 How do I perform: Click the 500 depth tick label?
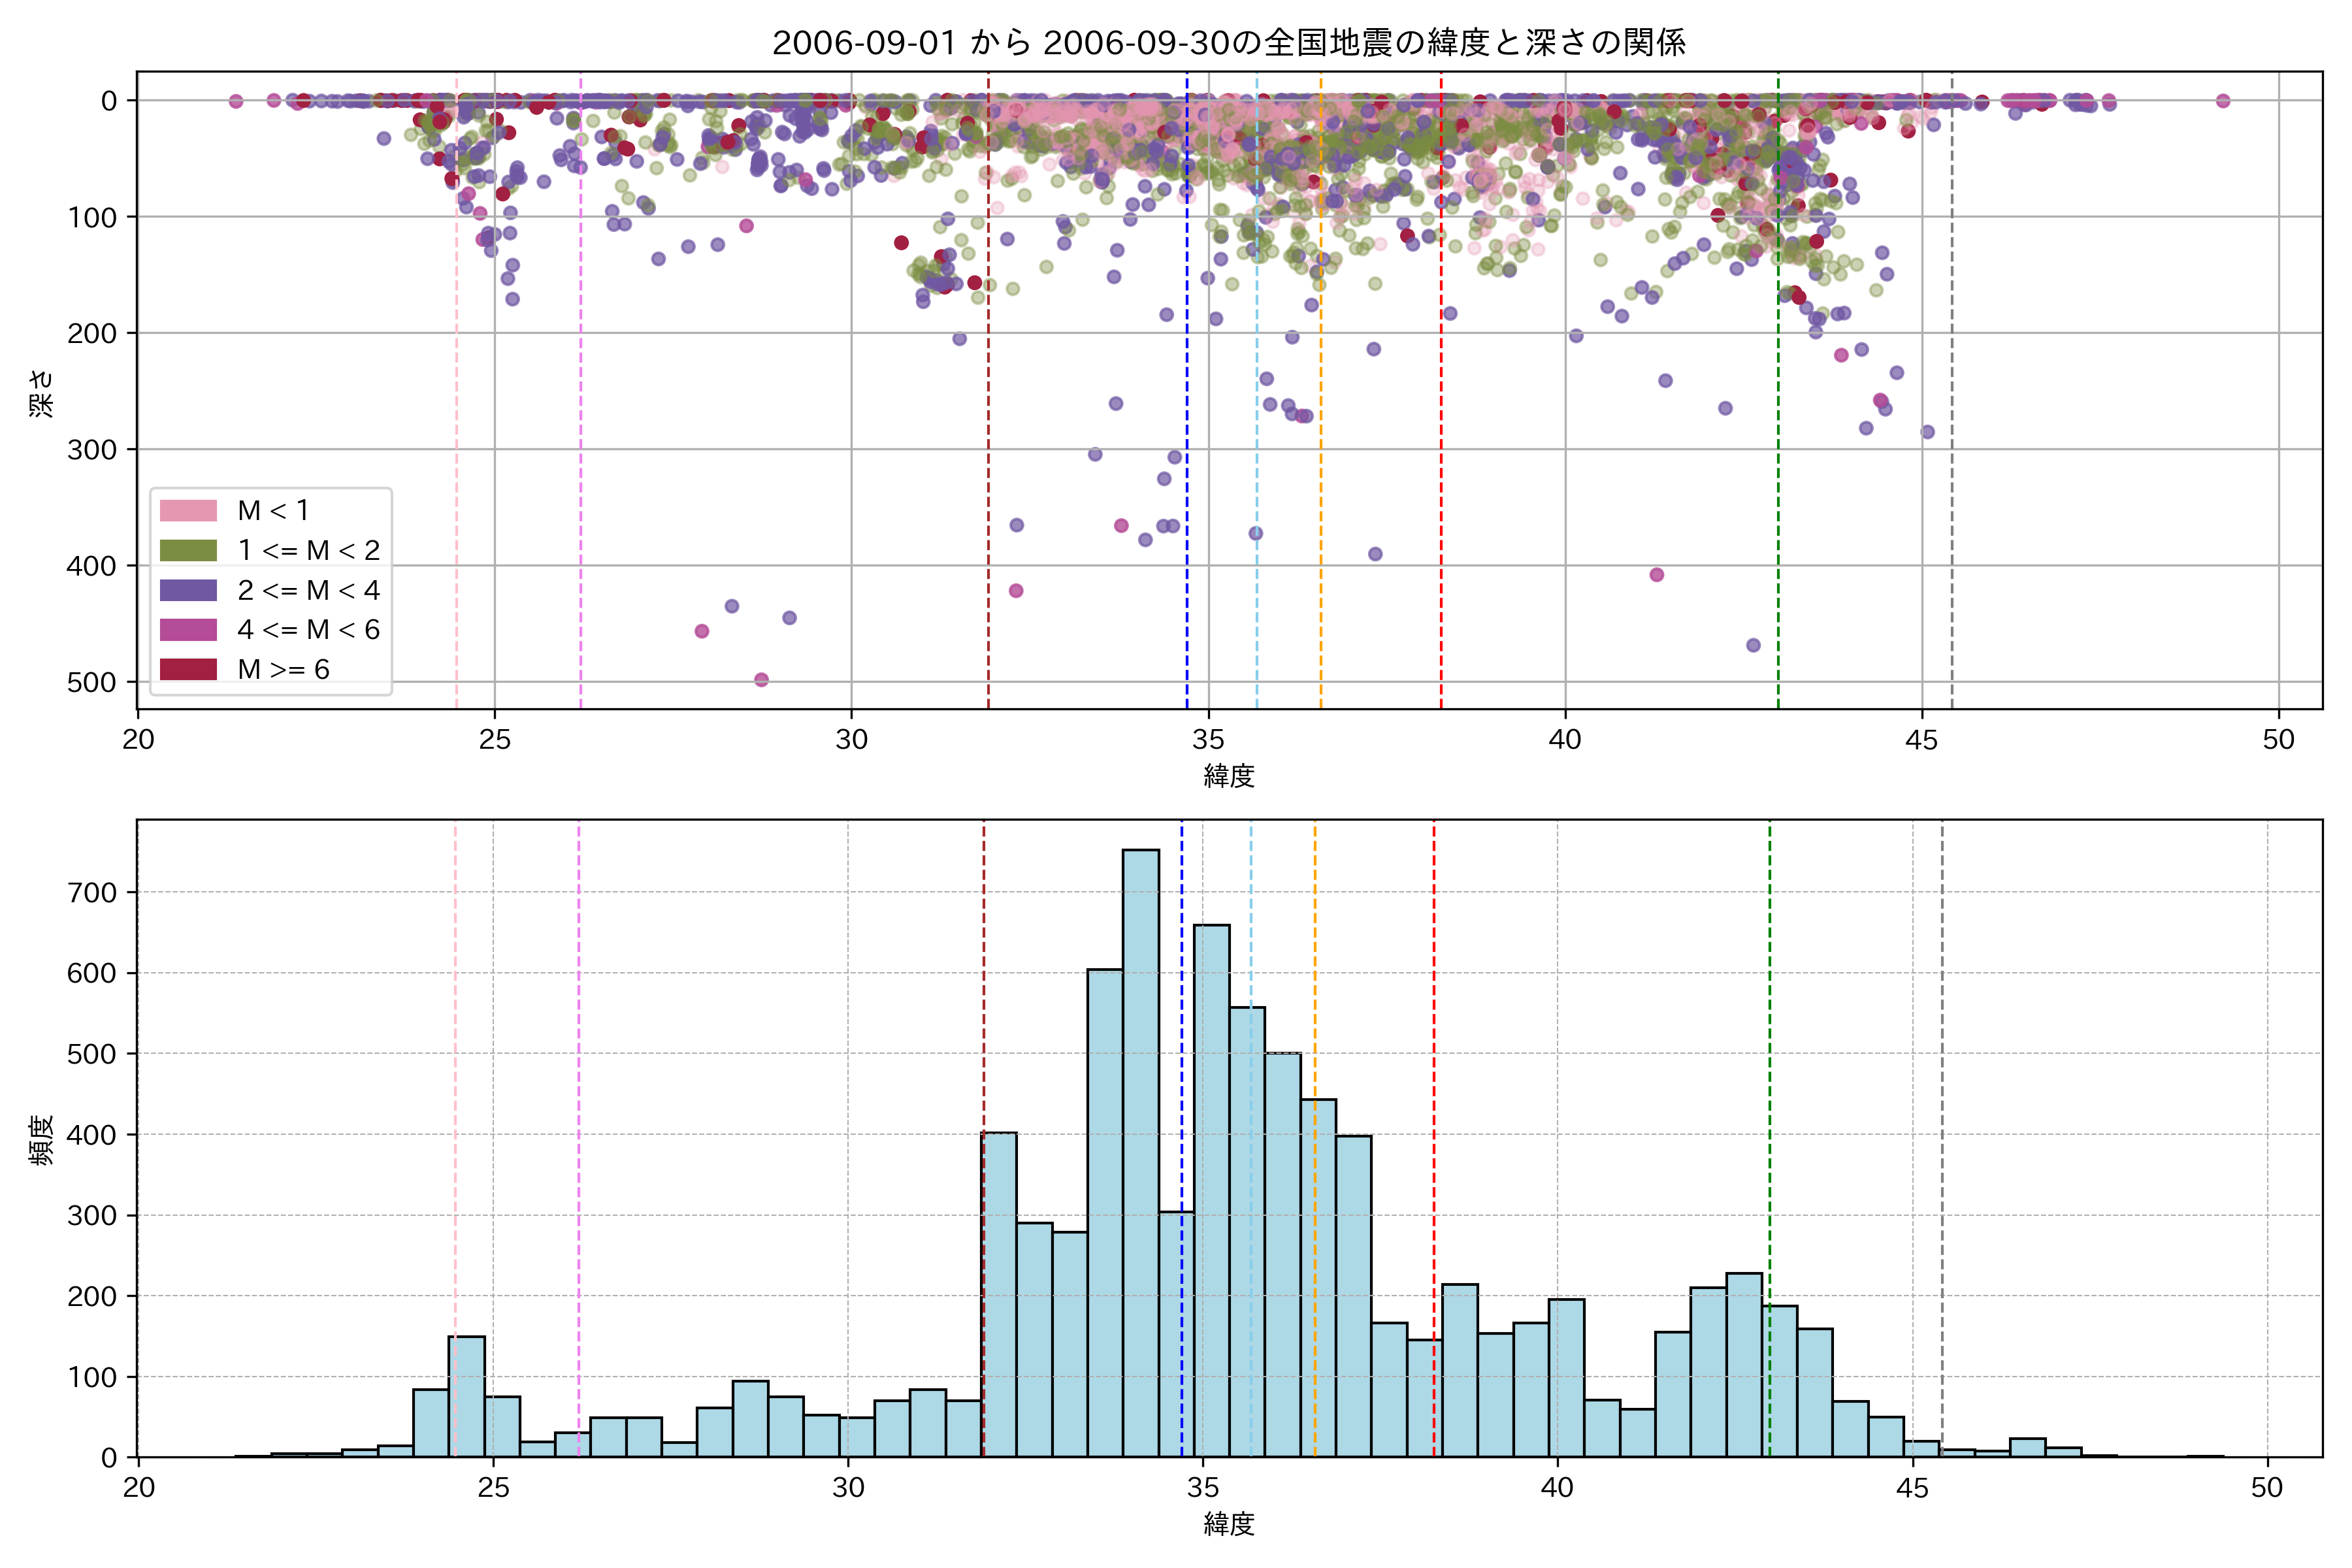[x=92, y=682]
